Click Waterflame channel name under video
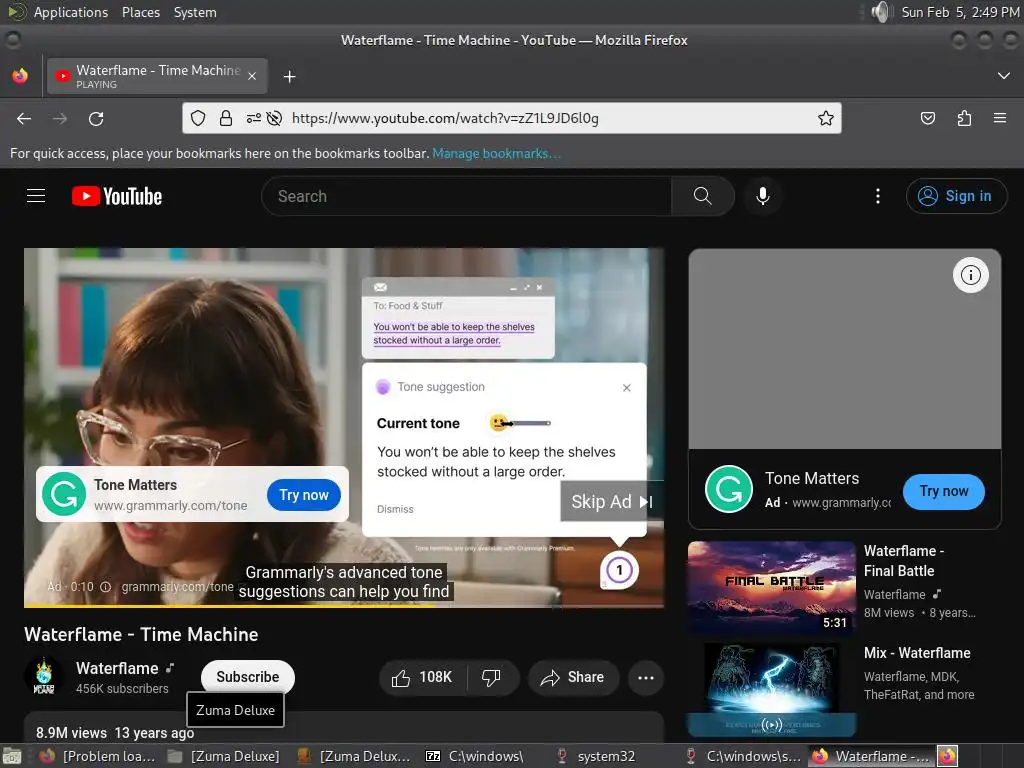 117,669
